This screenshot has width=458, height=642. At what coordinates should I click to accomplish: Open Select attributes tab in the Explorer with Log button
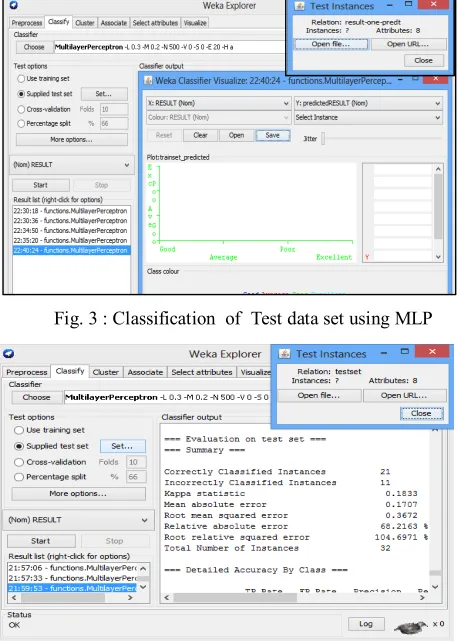(x=202, y=372)
